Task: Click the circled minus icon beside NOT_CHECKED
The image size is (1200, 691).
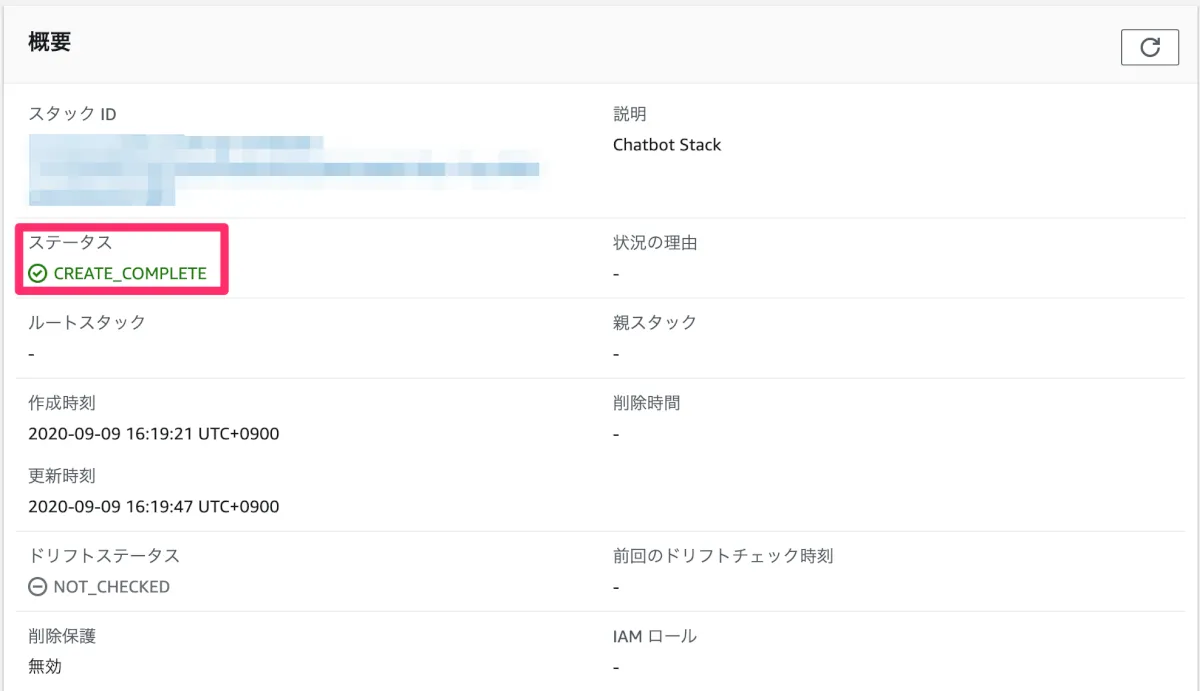Action: click(38, 587)
